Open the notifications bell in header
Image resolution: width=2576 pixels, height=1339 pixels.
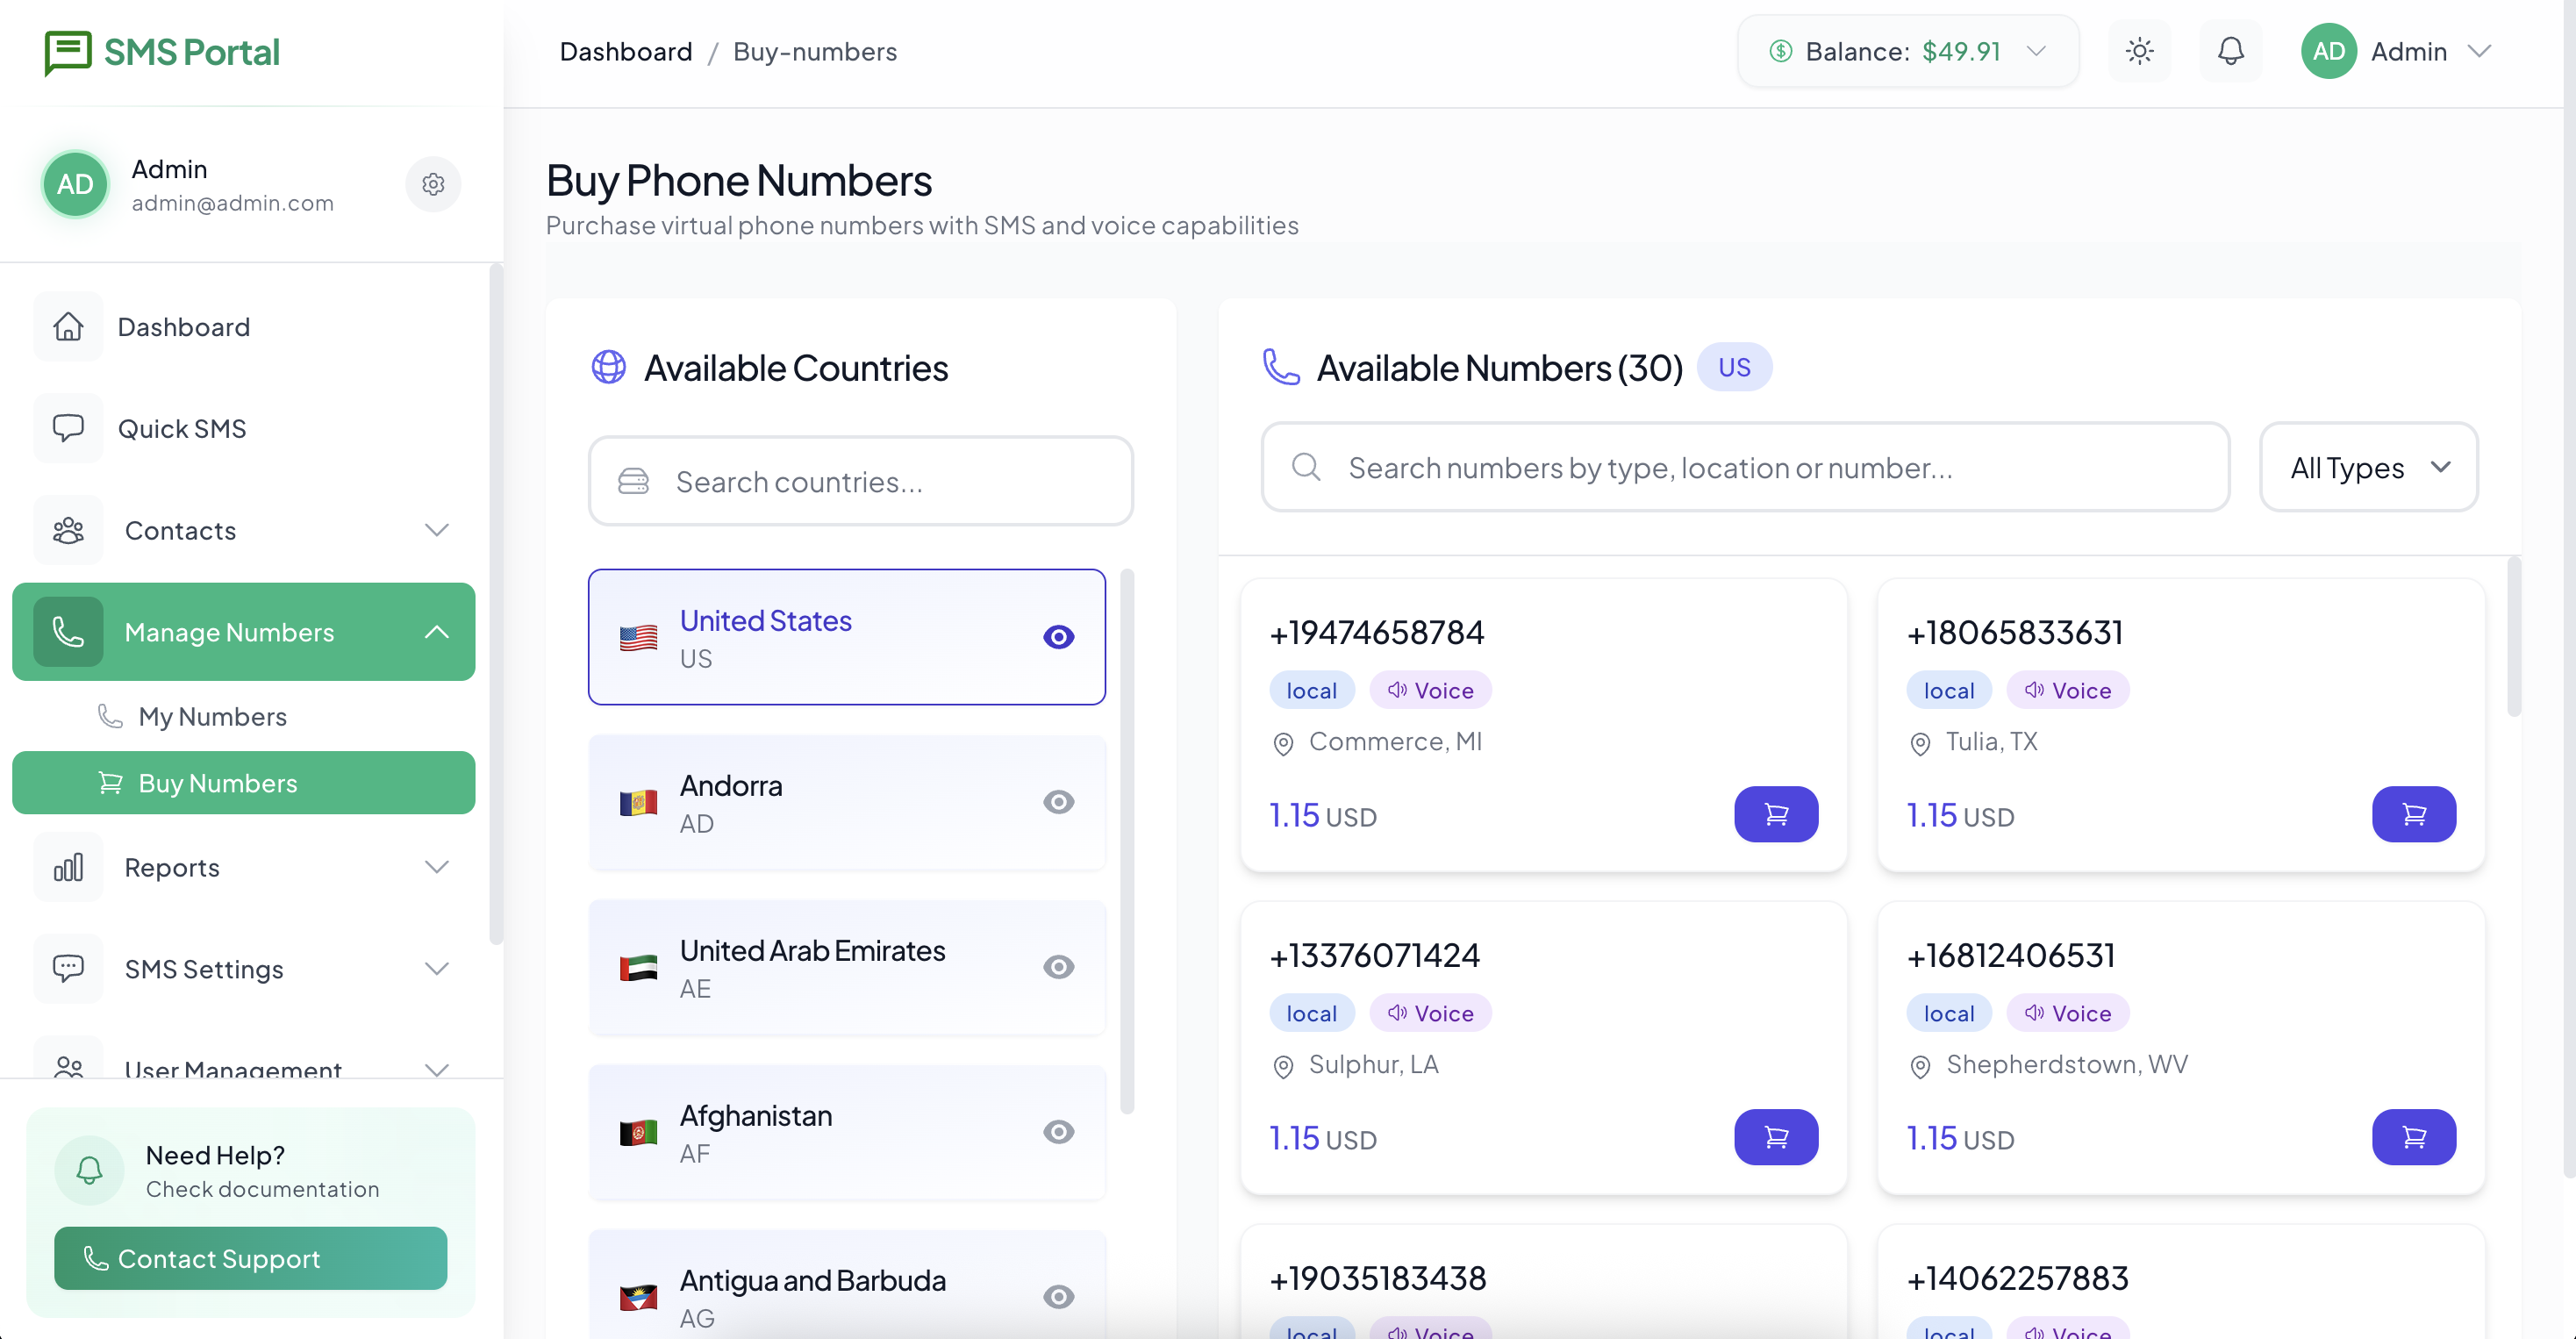[x=2230, y=51]
